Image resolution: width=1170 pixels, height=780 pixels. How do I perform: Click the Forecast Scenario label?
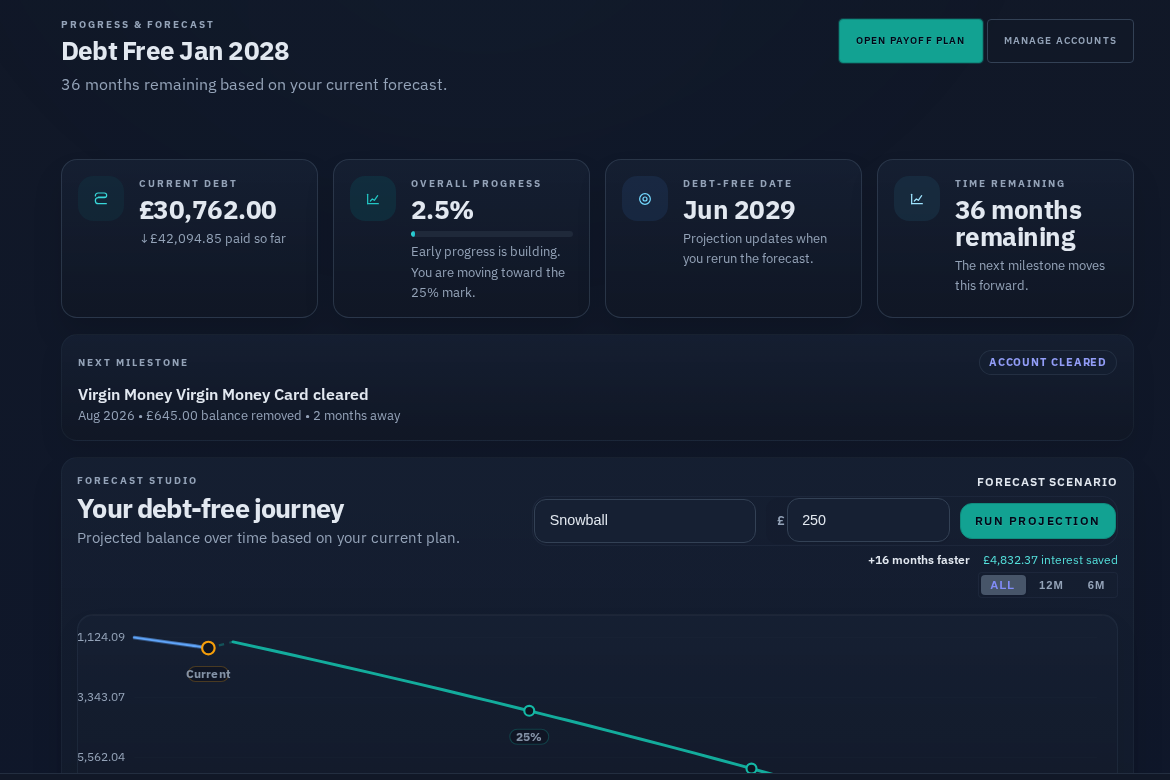(x=1047, y=482)
